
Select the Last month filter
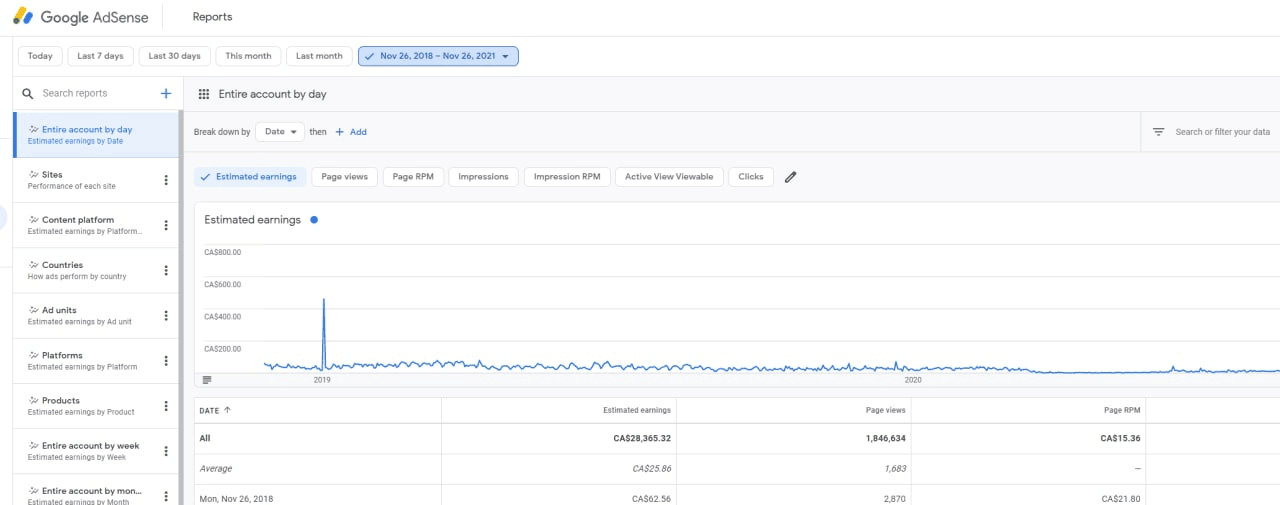click(x=319, y=56)
